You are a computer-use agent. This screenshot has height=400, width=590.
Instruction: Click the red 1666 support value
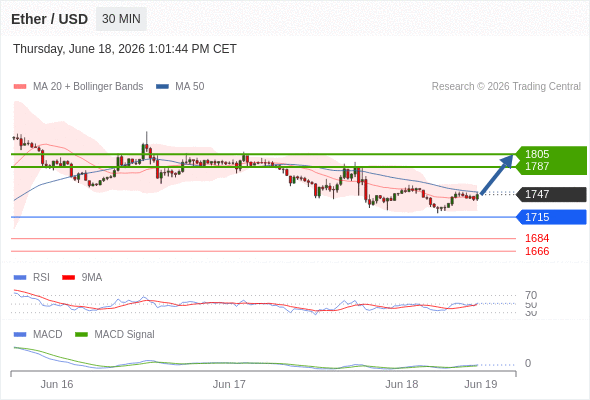(x=537, y=251)
